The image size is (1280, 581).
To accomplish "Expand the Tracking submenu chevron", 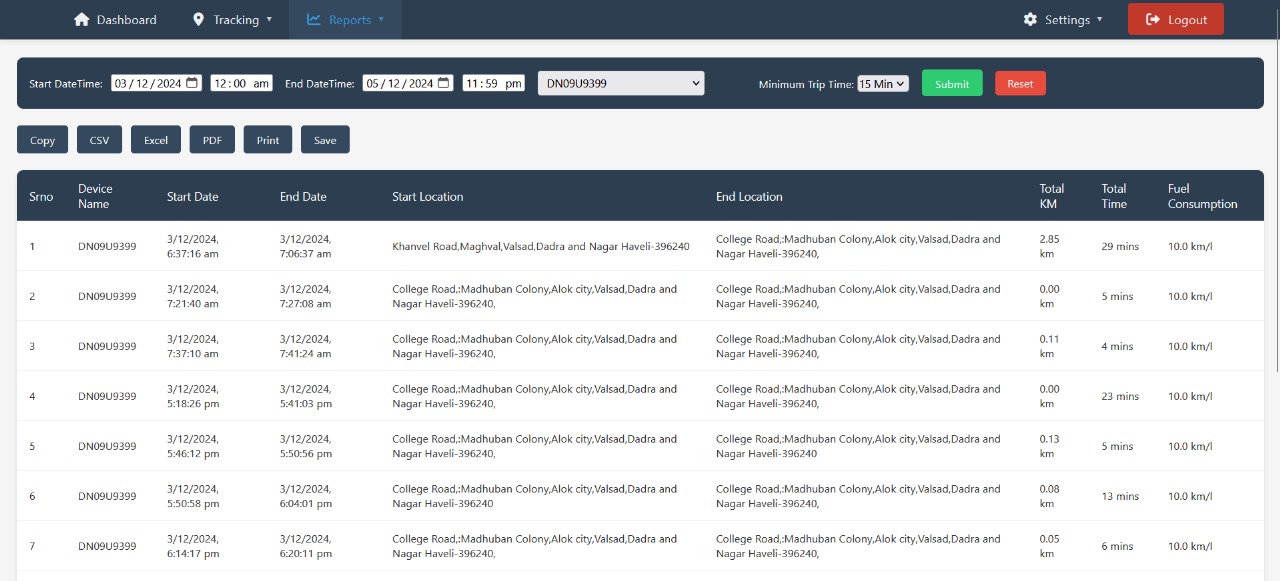I will 267,19.
